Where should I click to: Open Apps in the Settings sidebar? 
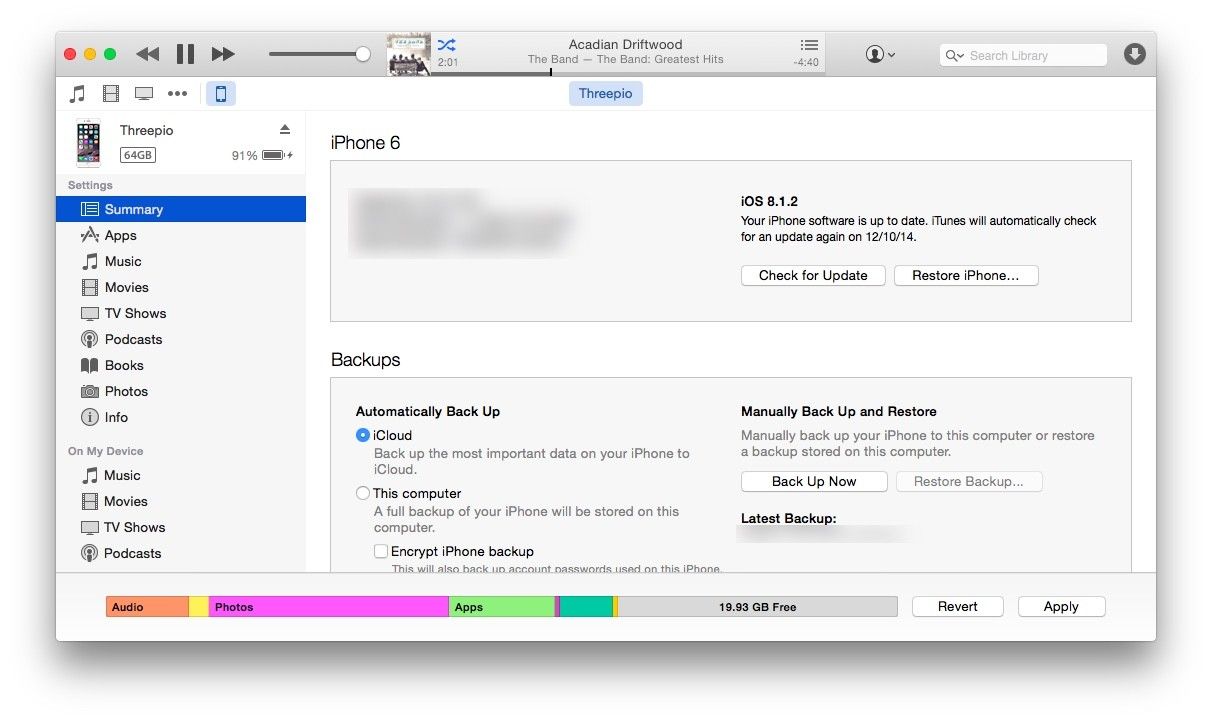click(120, 235)
